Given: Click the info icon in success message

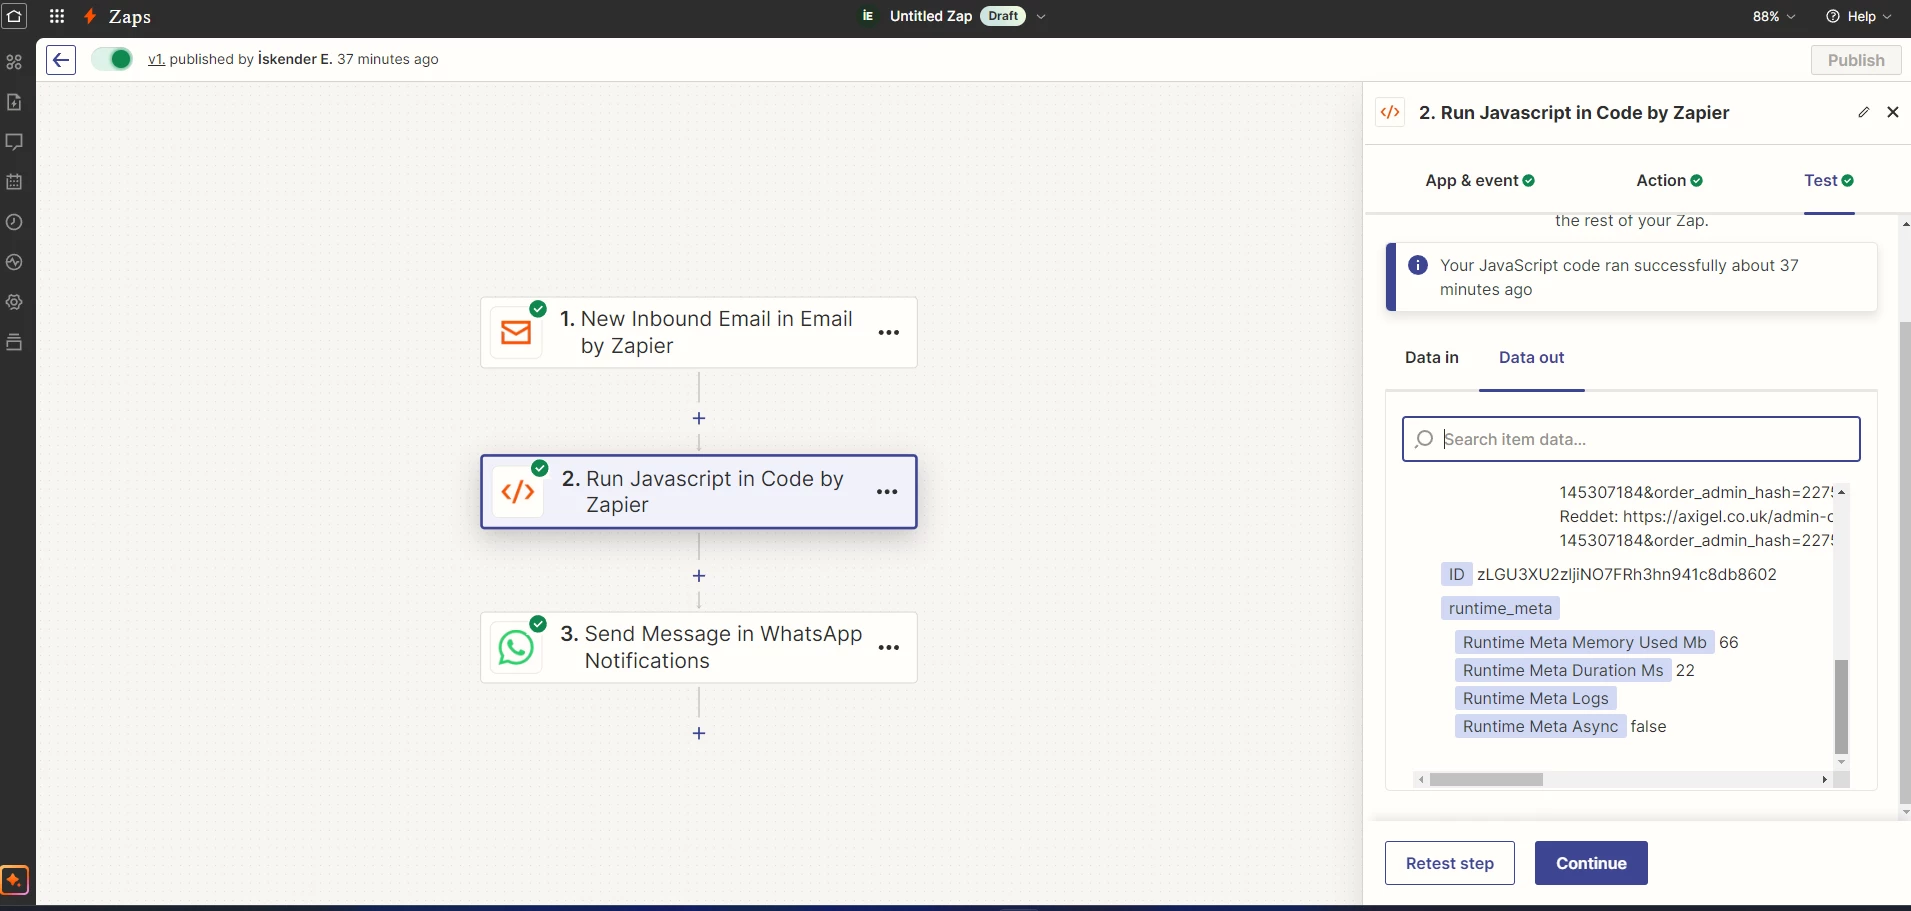Looking at the screenshot, I should tap(1417, 265).
